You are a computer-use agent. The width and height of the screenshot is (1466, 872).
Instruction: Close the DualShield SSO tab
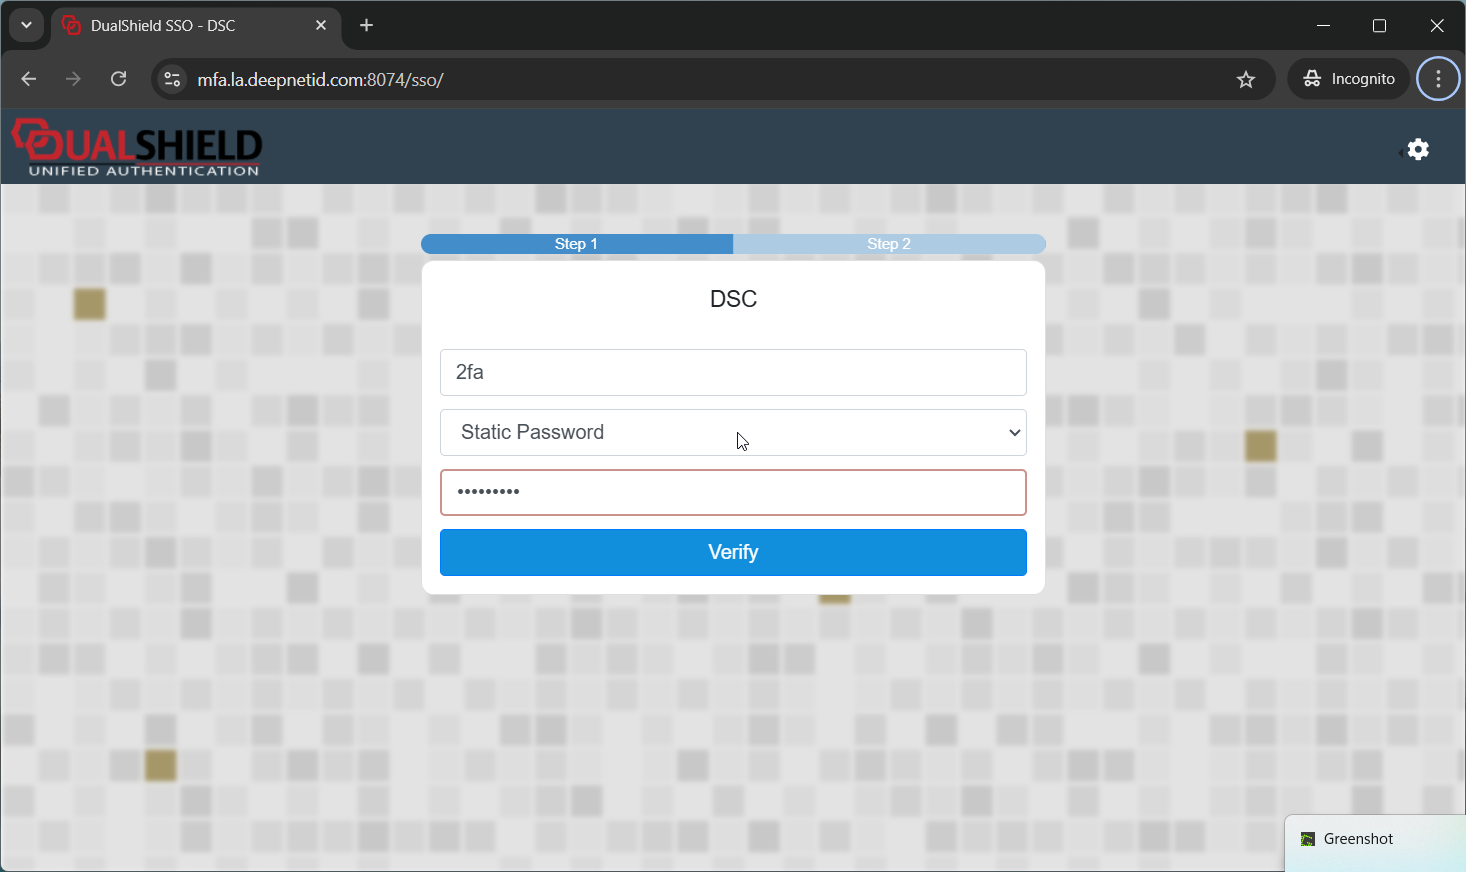tap(321, 26)
